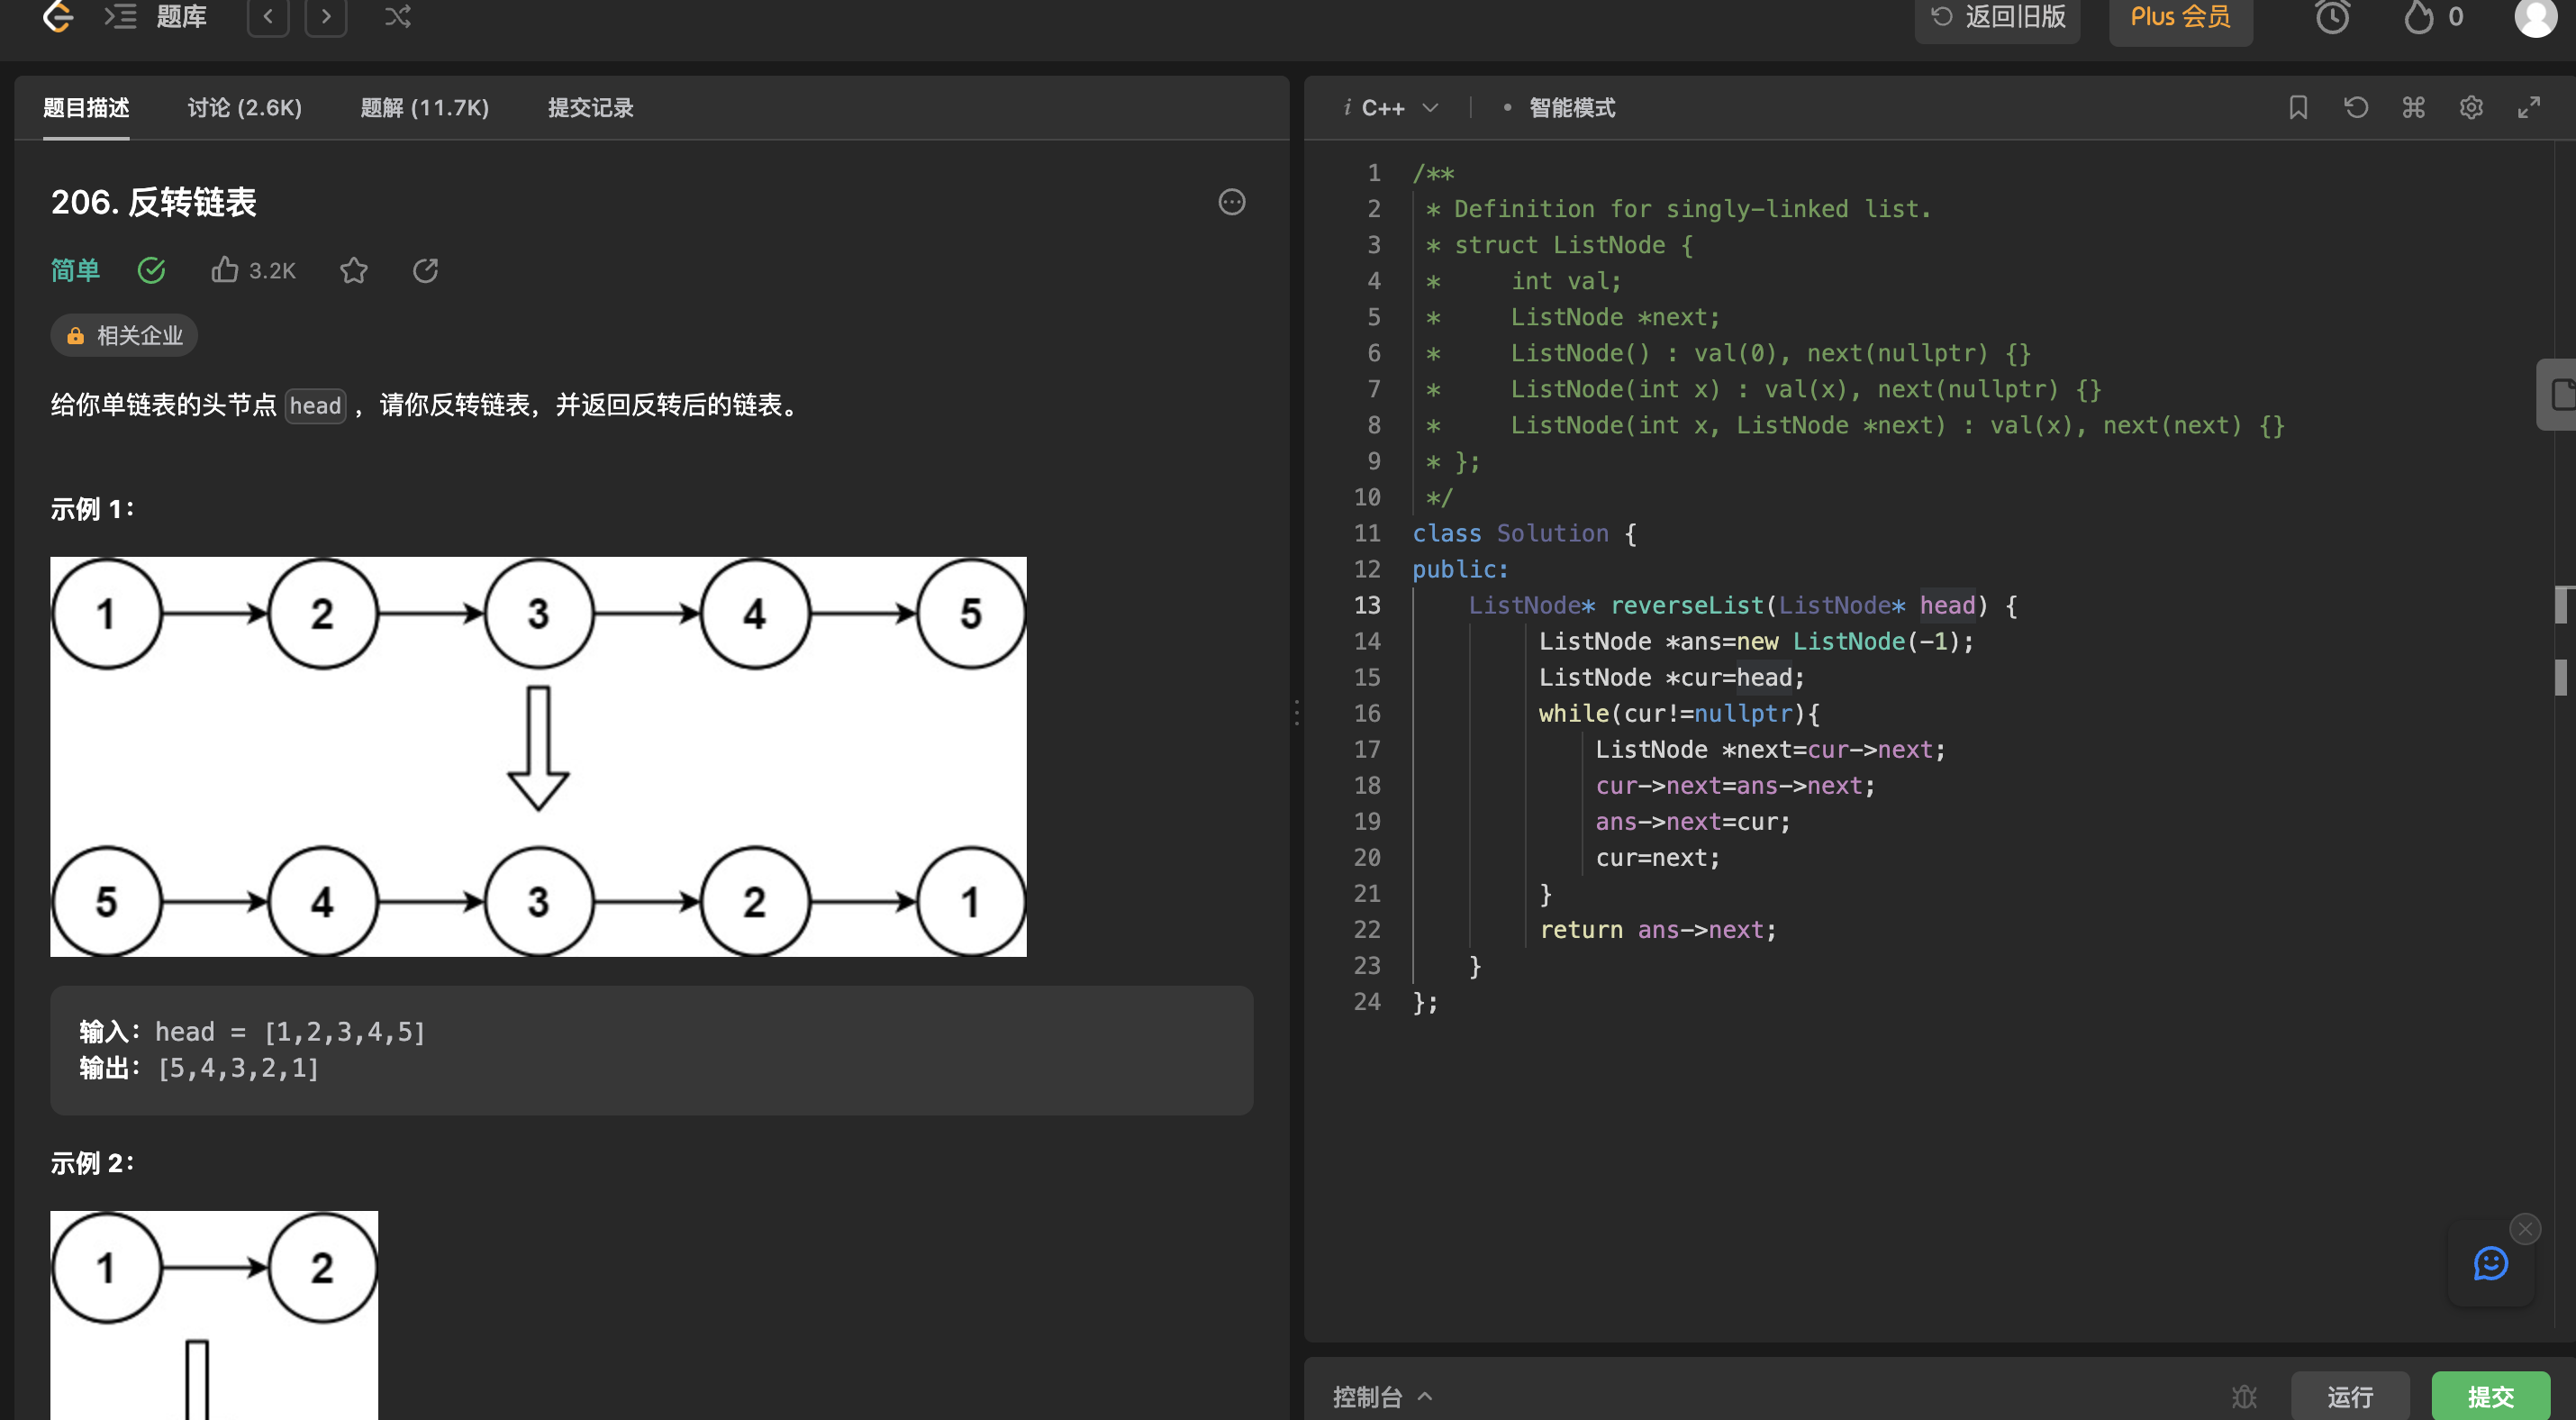Click the 运行 run button
Viewport: 2576px width, 1420px height.
2350,1395
